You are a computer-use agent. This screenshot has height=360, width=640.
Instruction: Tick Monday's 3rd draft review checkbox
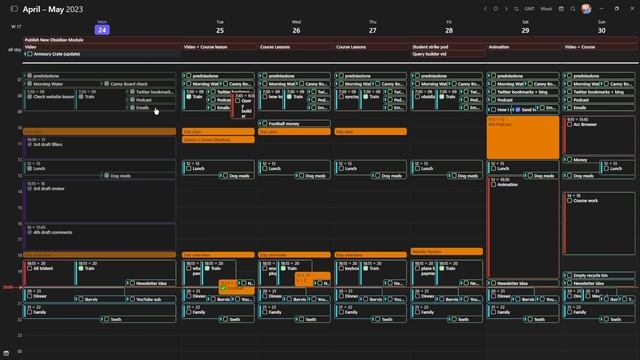coord(29,189)
